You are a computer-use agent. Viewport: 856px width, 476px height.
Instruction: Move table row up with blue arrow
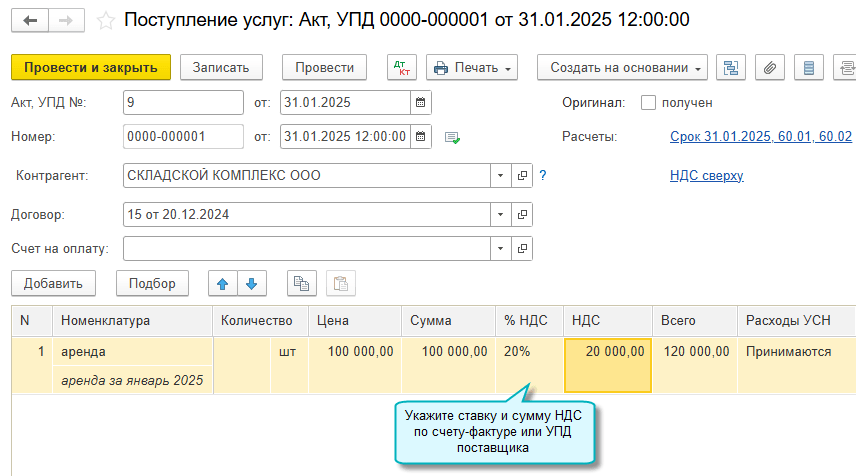tap(223, 284)
